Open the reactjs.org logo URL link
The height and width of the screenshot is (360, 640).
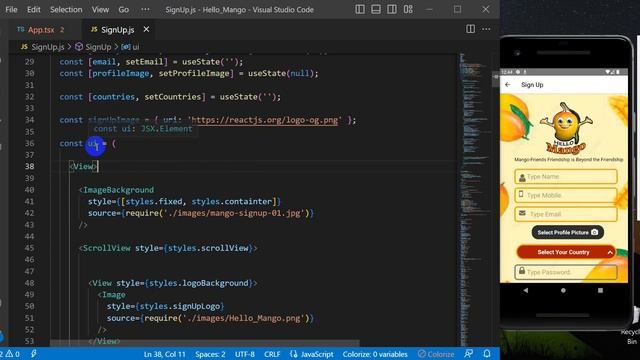point(264,120)
